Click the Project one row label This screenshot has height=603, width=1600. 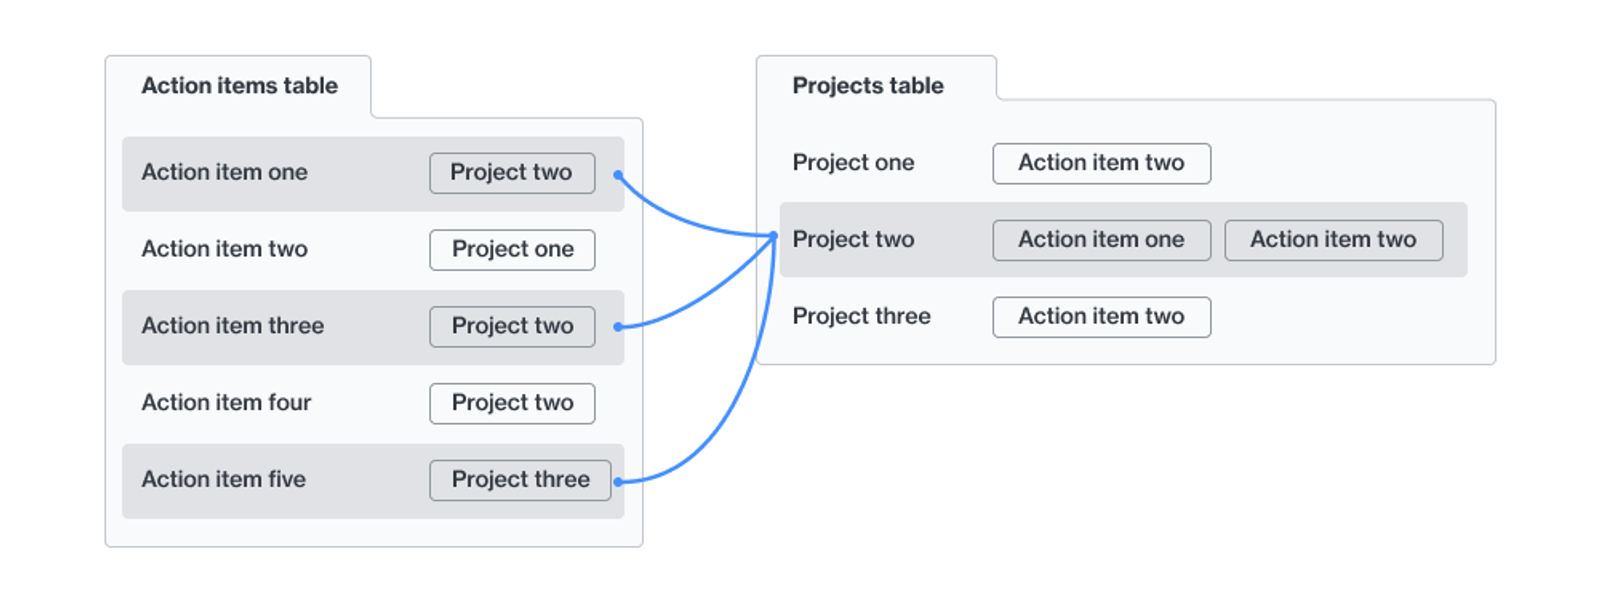click(x=853, y=163)
